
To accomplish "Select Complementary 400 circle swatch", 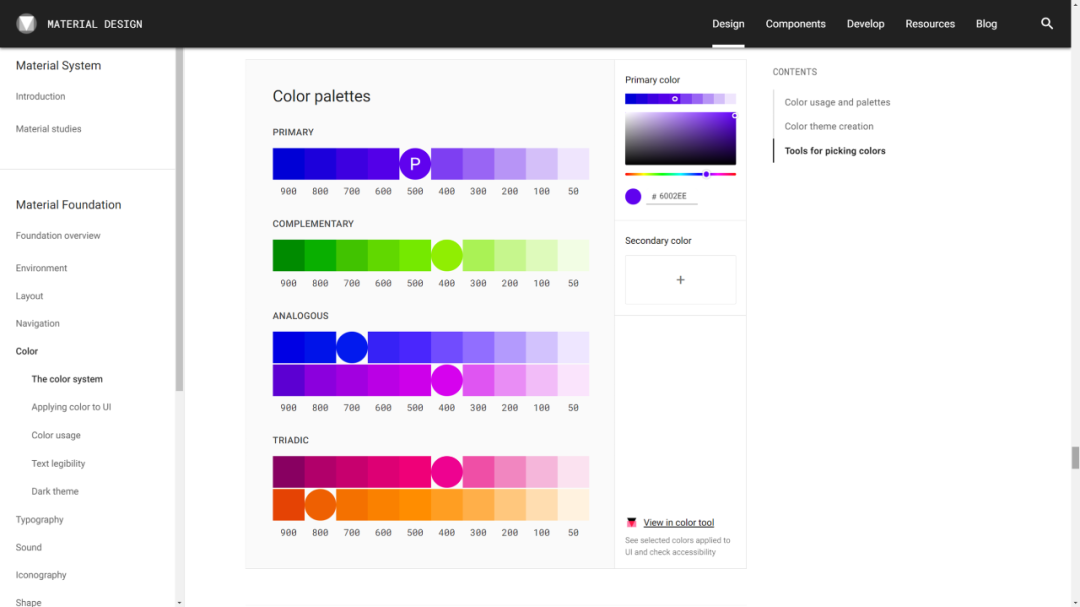I will click(446, 256).
